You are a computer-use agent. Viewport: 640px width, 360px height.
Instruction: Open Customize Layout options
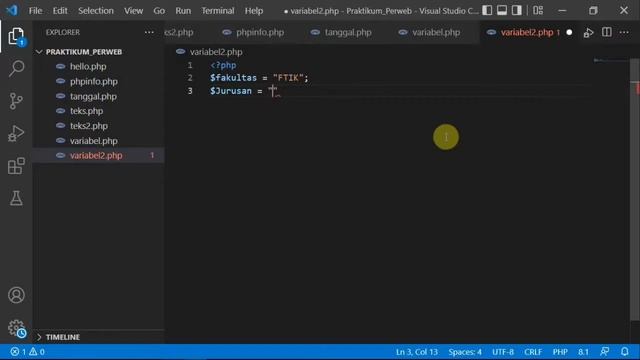coord(538,10)
